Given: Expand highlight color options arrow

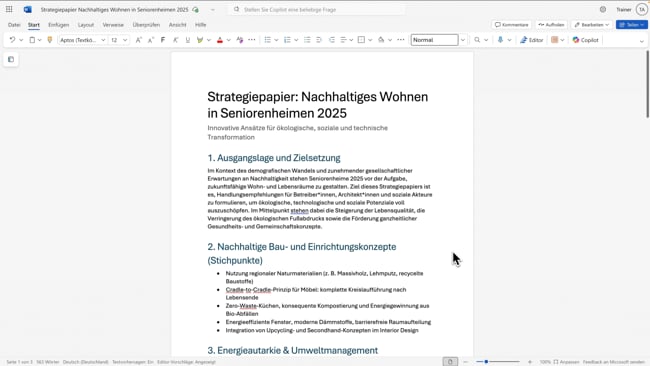Looking at the screenshot, I should pyautogui.click(x=209, y=40).
